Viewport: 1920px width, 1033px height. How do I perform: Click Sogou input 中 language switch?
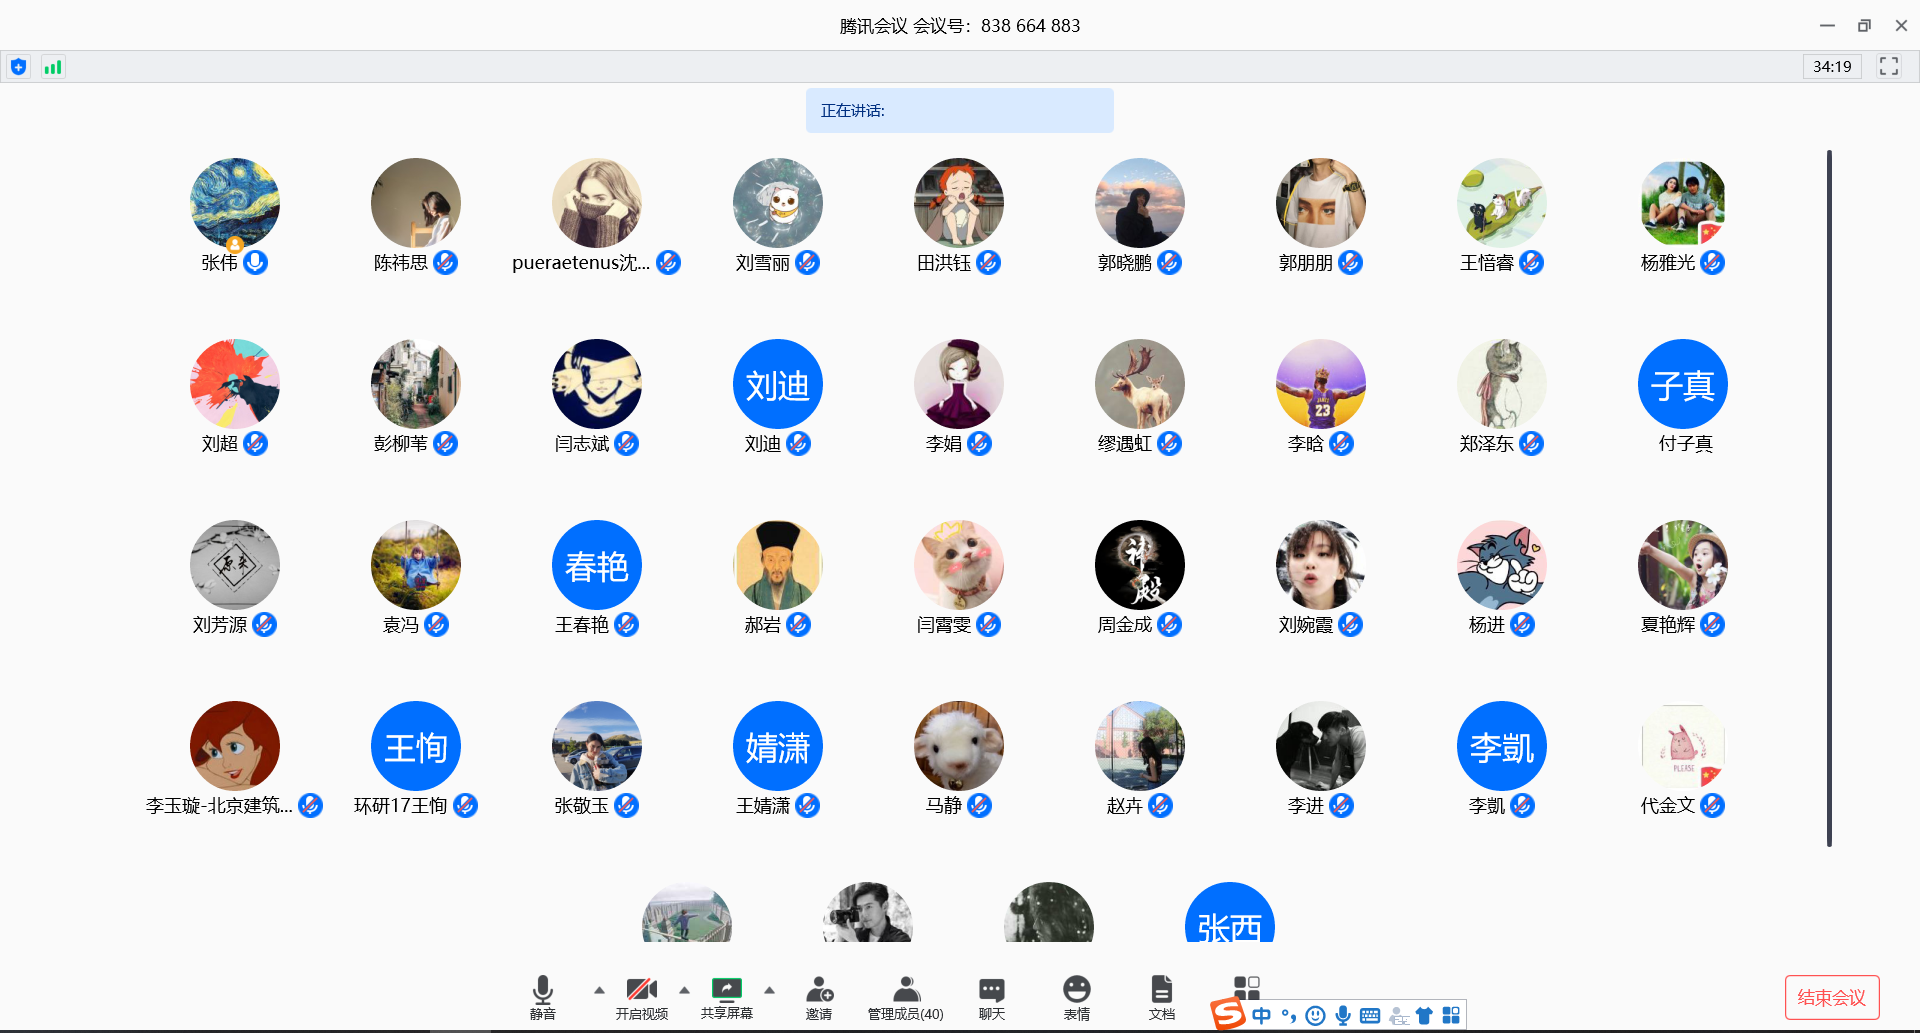tap(1261, 1016)
